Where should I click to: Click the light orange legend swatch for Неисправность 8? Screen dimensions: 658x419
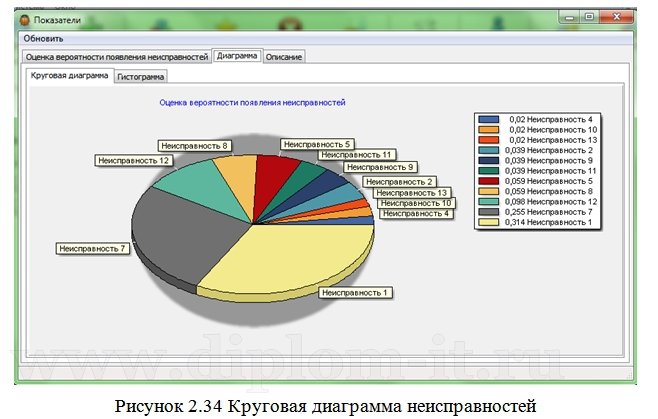489,191
